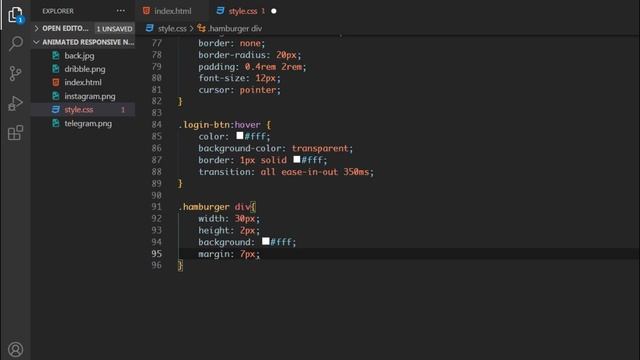Place cursor on '.login-btn:hover' selector
The height and width of the screenshot is (360, 640).
pos(219,124)
